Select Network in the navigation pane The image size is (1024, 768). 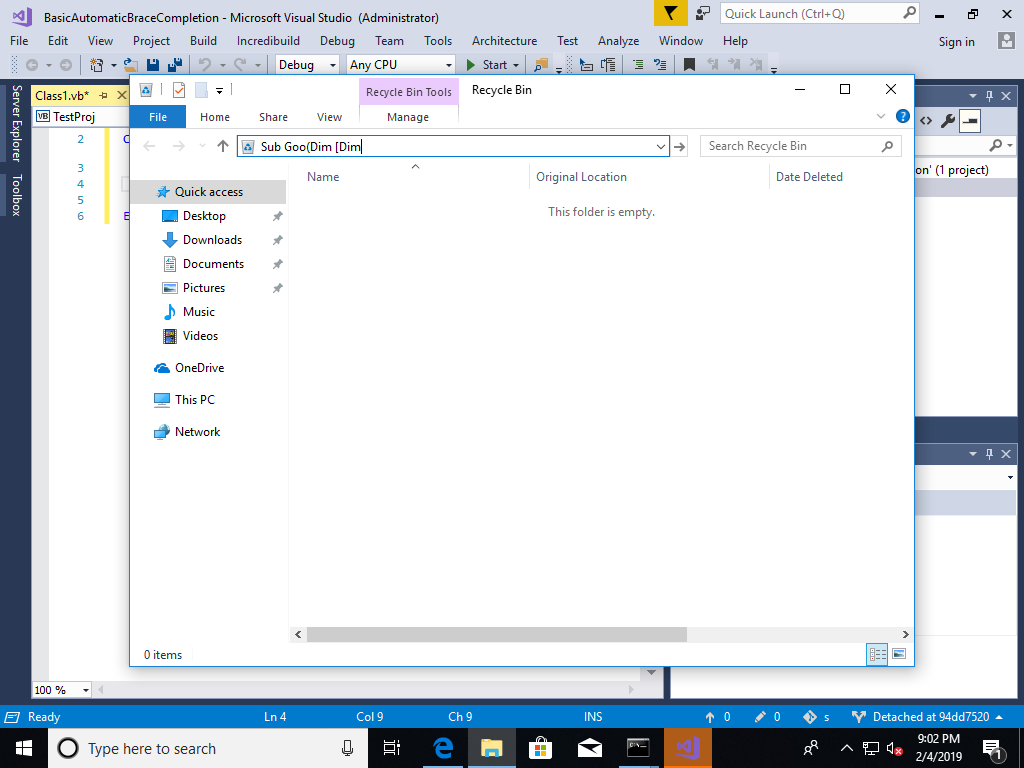pyautogui.click(x=197, y=432)
